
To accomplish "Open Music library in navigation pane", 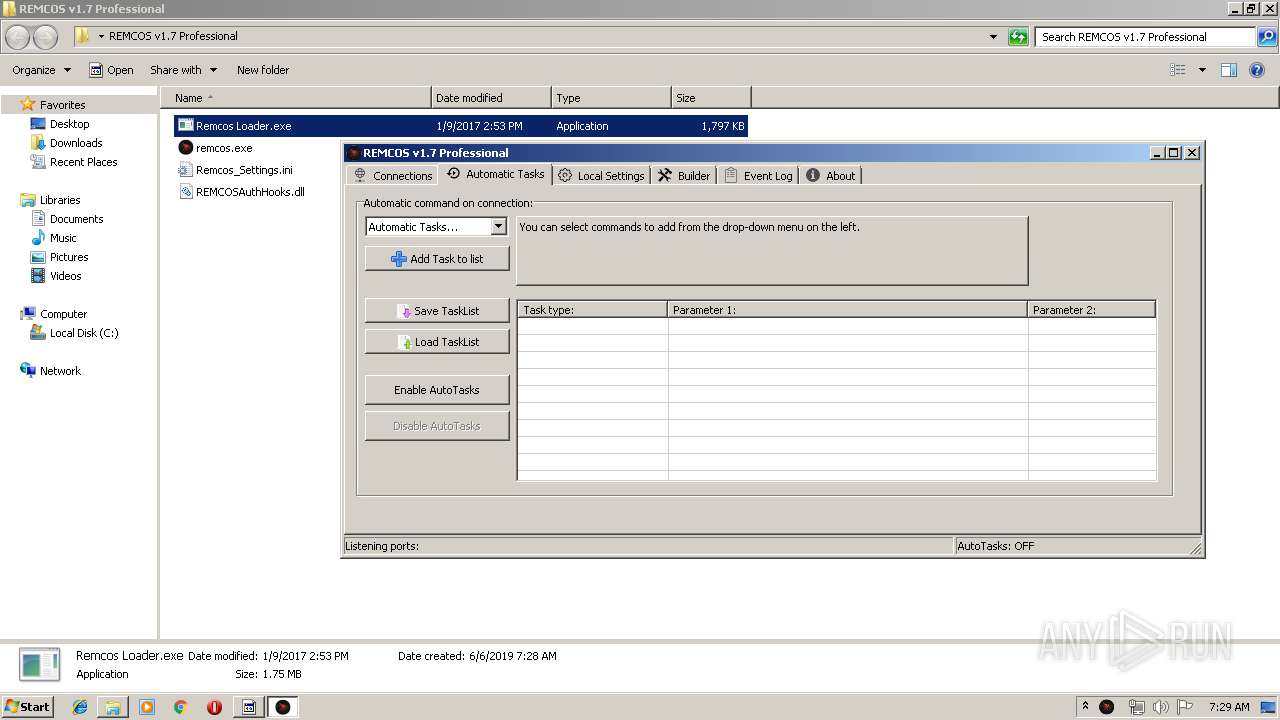I will click(63, 238).
